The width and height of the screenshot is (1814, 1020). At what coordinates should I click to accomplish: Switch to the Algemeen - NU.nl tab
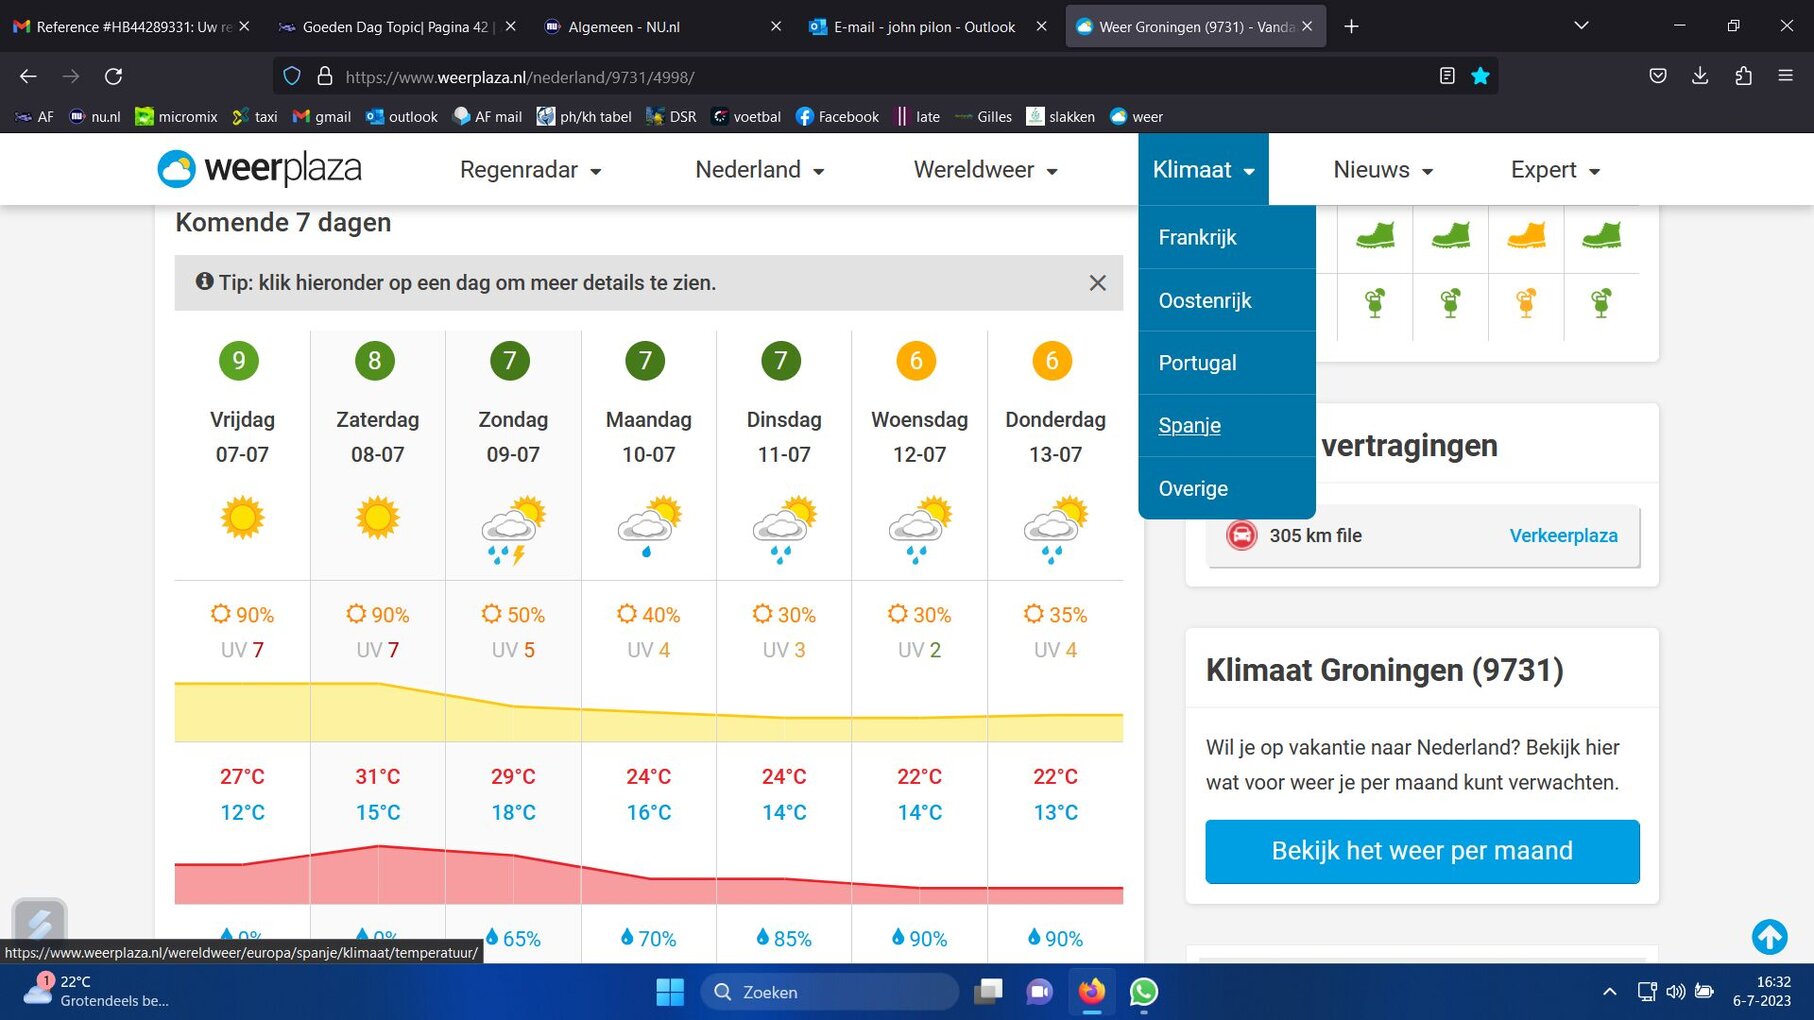[660, 27]
